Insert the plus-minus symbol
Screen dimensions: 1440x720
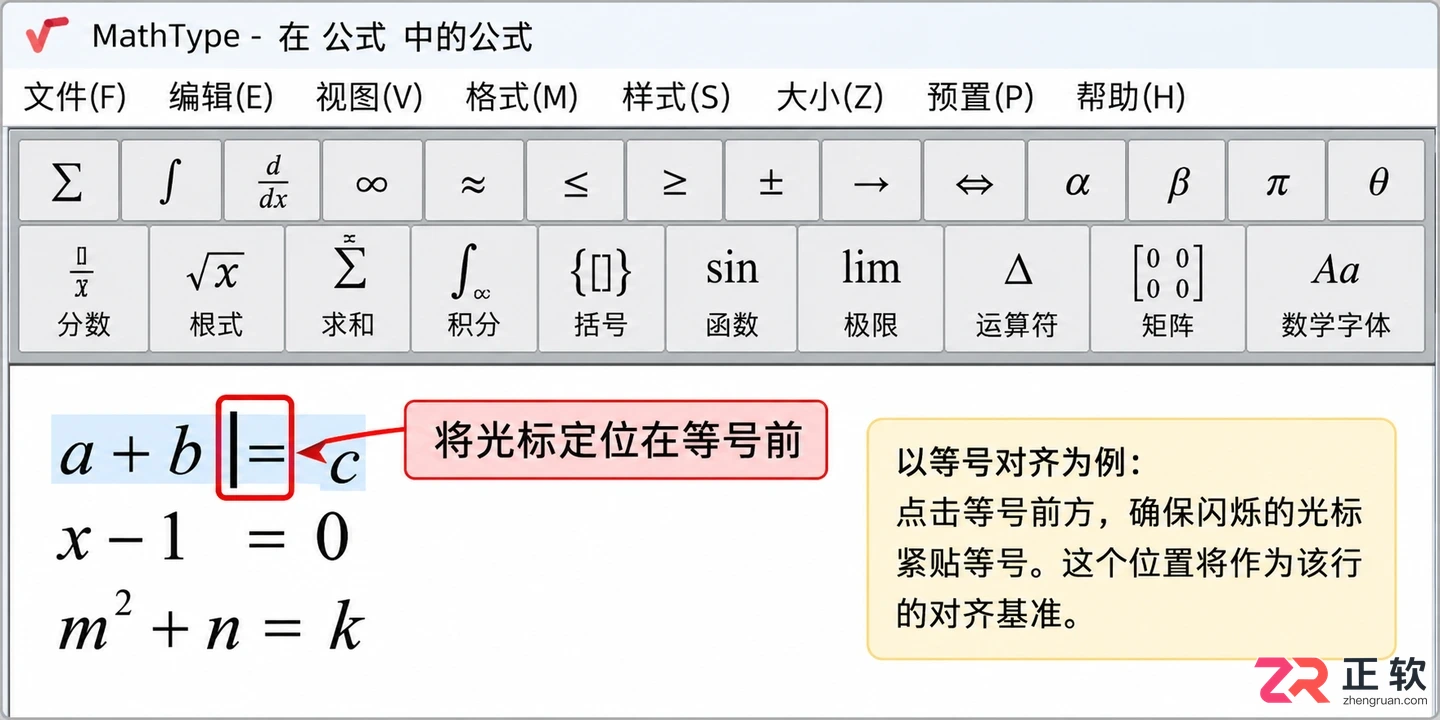(x=772, y=181)
